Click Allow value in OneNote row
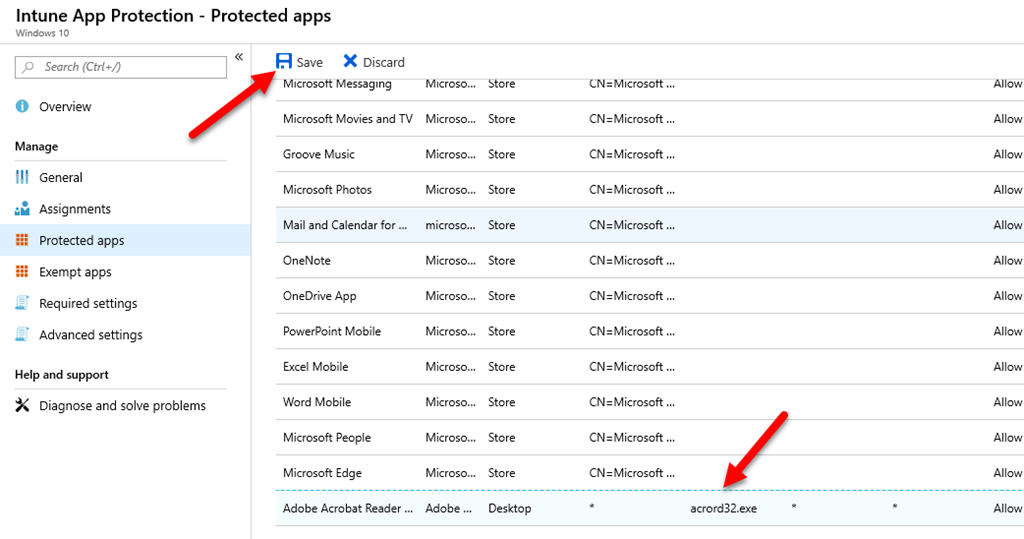Viewport: 1024px width, 539px height. (x=1006, y=260)
